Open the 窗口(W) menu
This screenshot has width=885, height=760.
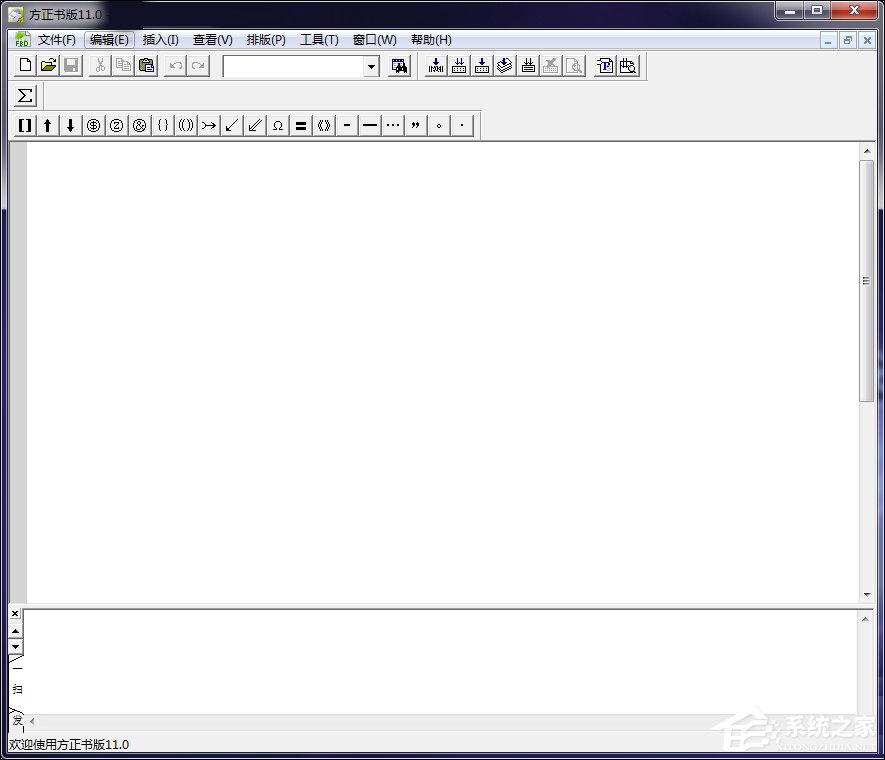click(375, 40)
